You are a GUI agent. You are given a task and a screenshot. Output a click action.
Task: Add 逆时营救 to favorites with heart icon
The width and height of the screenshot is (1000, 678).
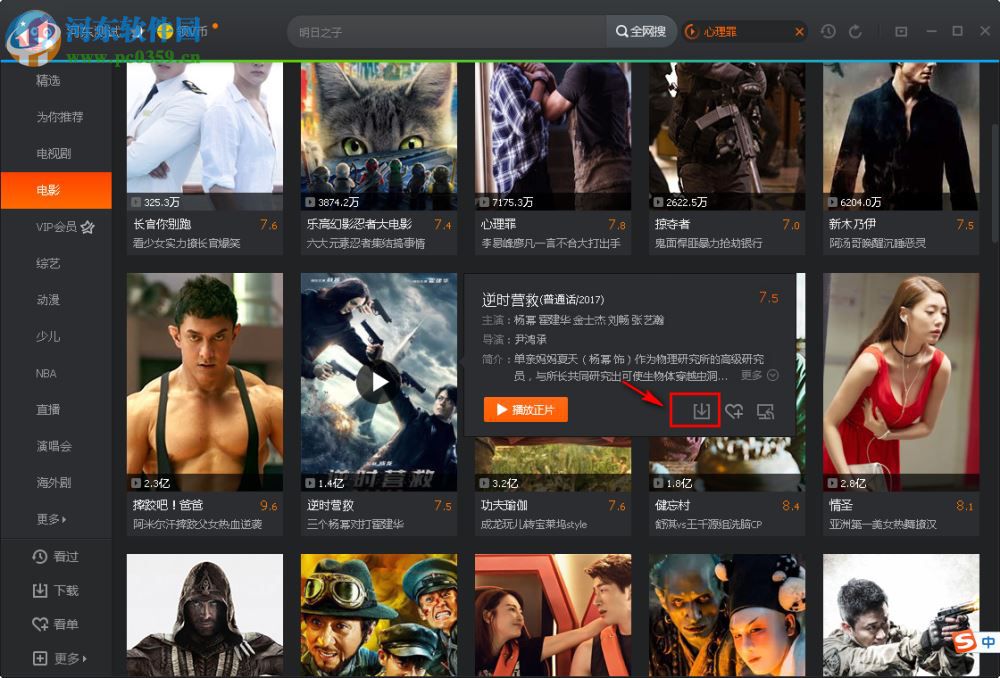click(733, 410)
